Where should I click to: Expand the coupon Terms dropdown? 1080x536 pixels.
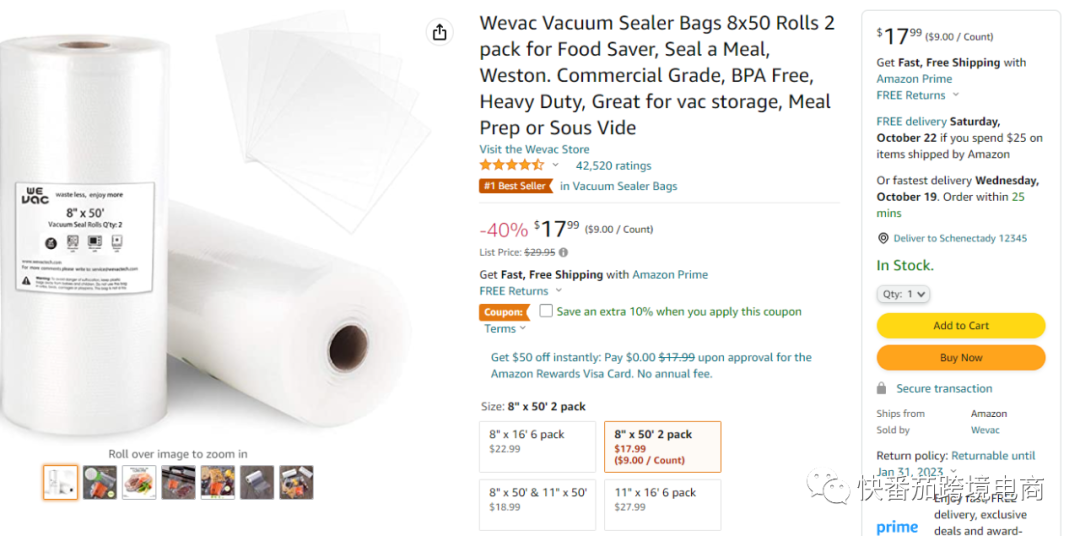point(505,329)
